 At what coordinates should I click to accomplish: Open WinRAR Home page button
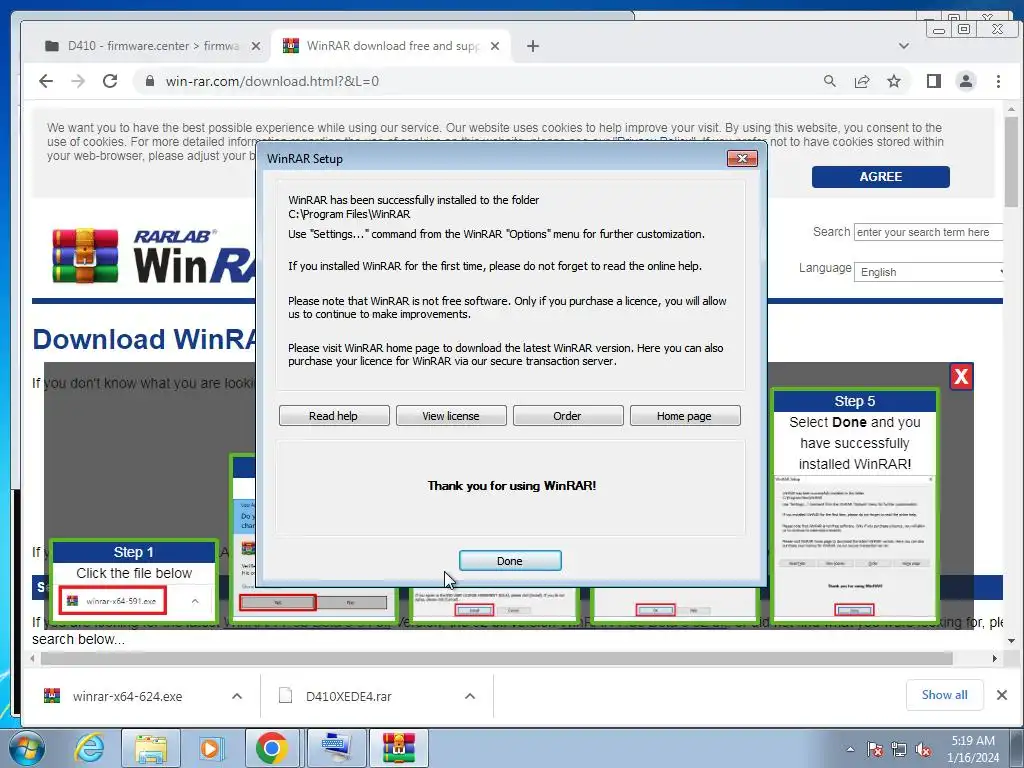coord(684,416)
